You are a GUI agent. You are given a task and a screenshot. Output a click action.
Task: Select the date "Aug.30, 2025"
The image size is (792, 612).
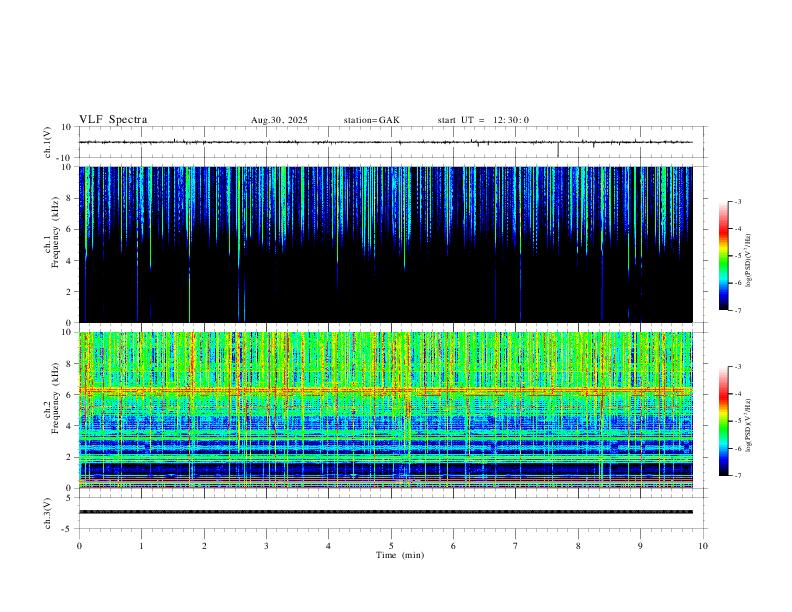(x=279, y=120)
